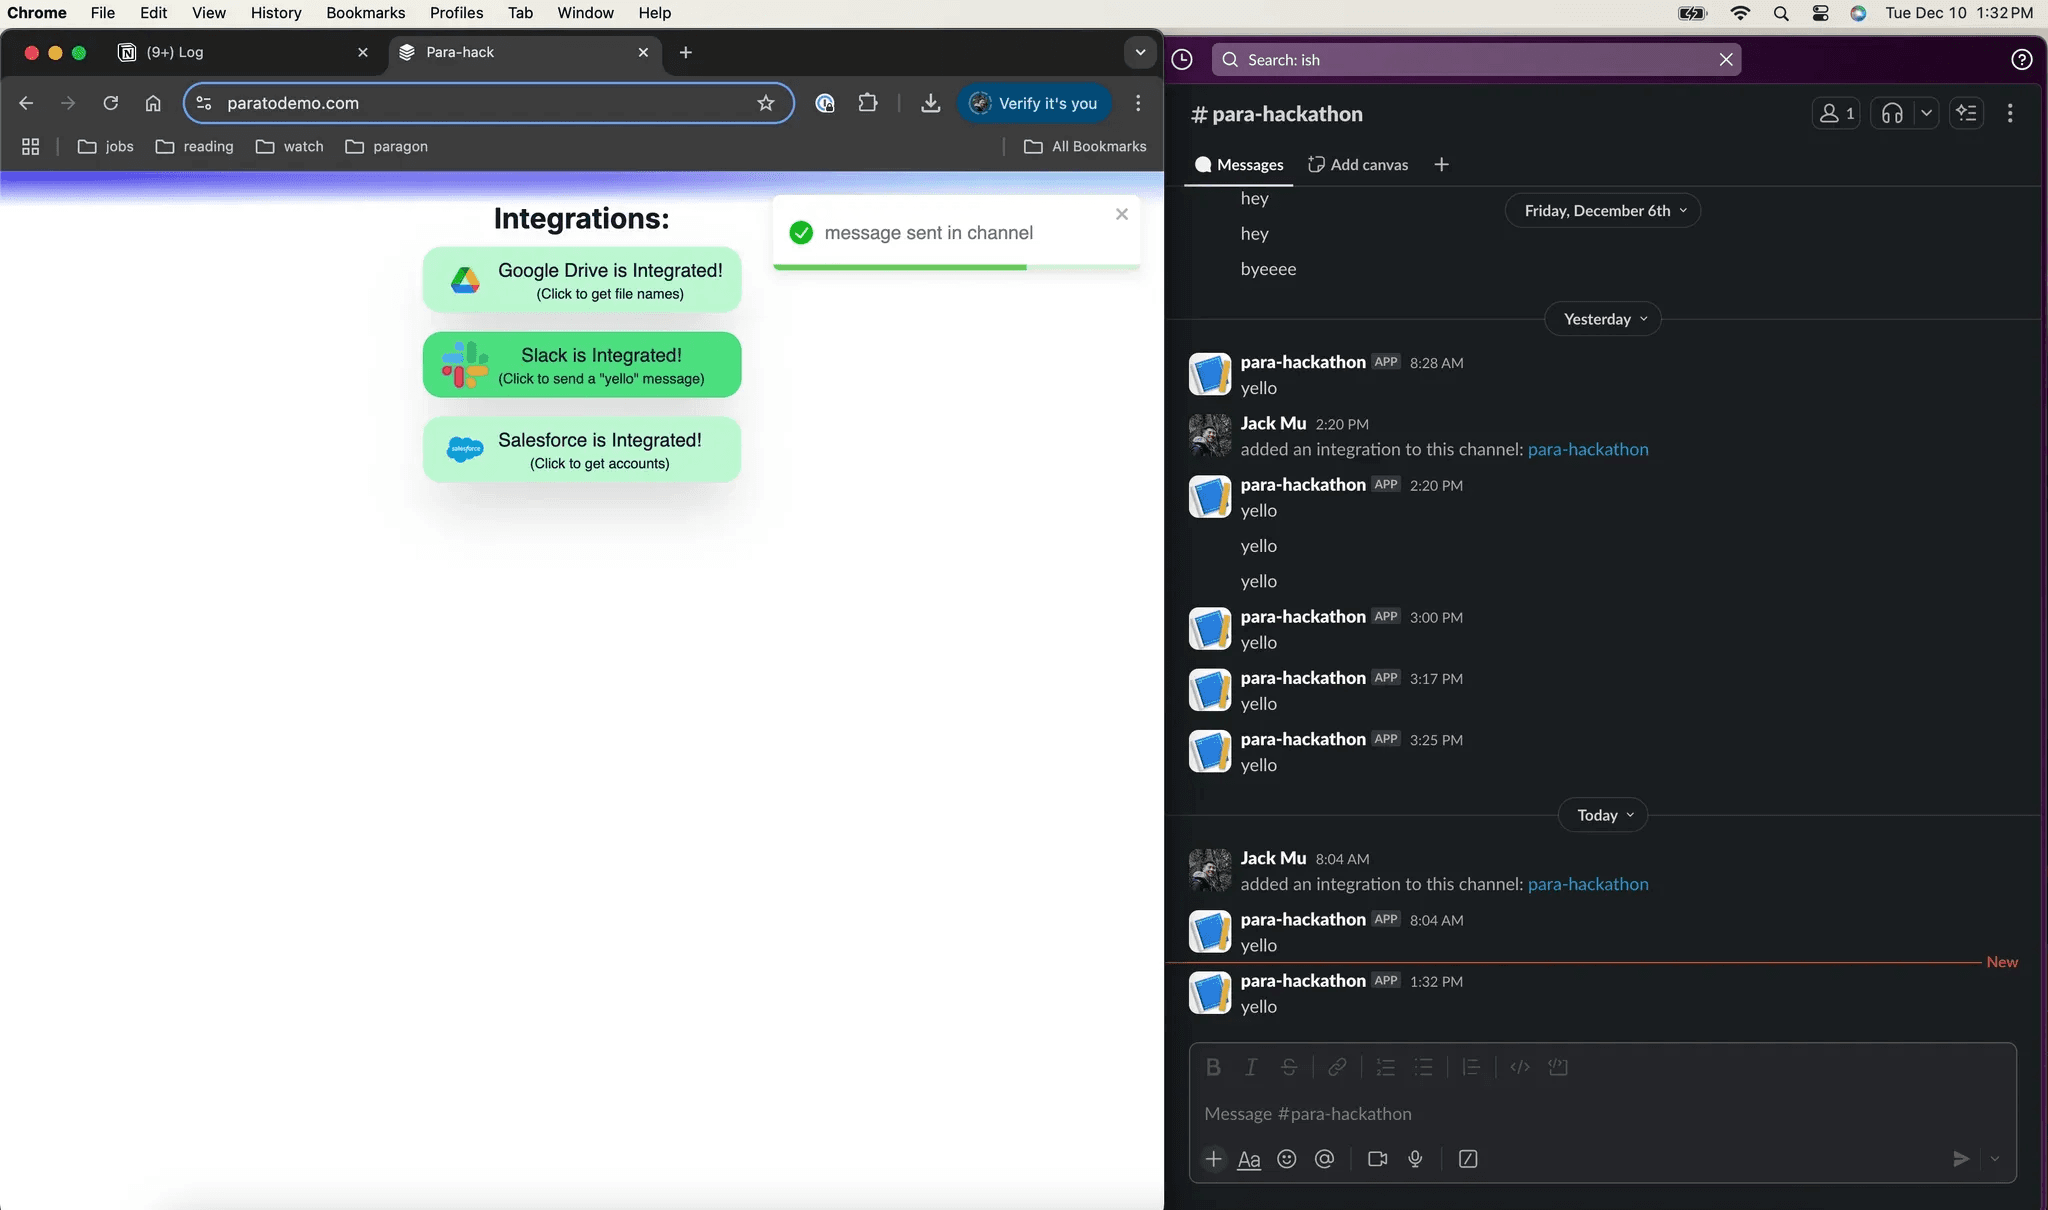Click the Slack is Integrated button
Screen dimensions: 2048x1210
[x=582, y=365]
